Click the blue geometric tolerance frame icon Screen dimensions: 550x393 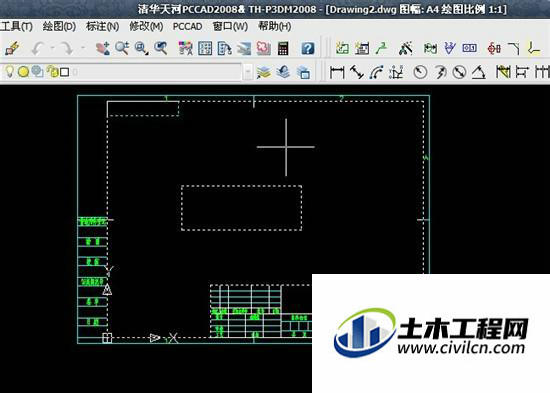[469, 48]
